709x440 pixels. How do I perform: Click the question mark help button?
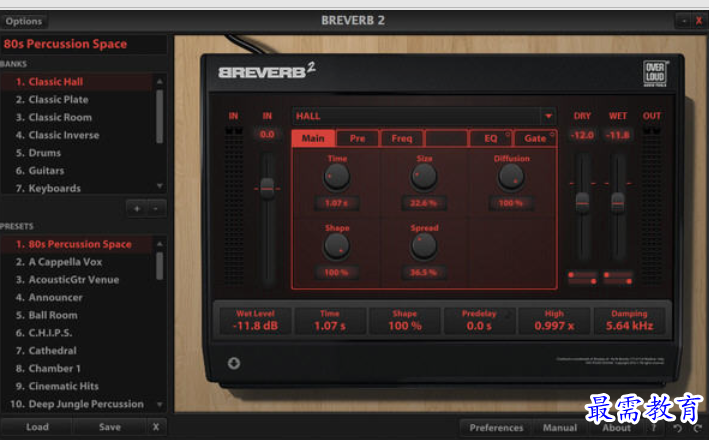point(654,428)
